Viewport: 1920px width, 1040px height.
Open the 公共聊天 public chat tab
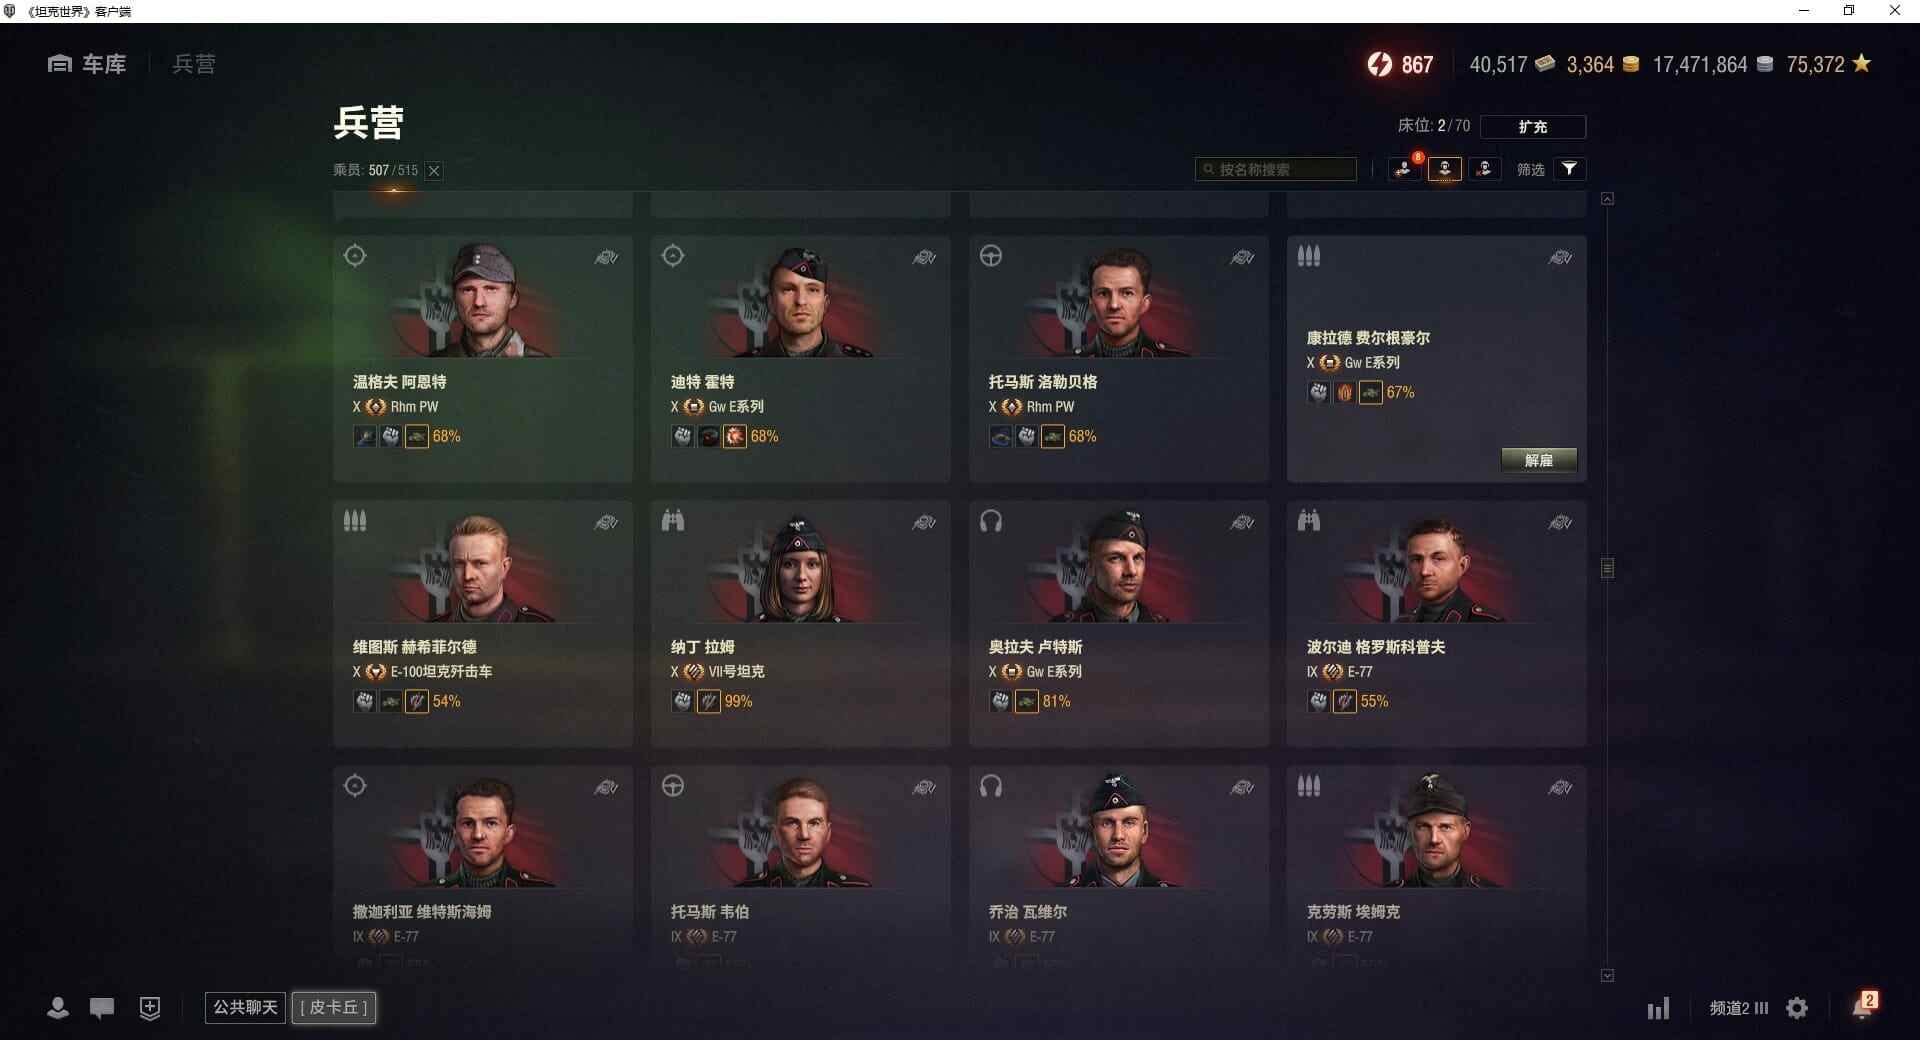coord(245,1007)
